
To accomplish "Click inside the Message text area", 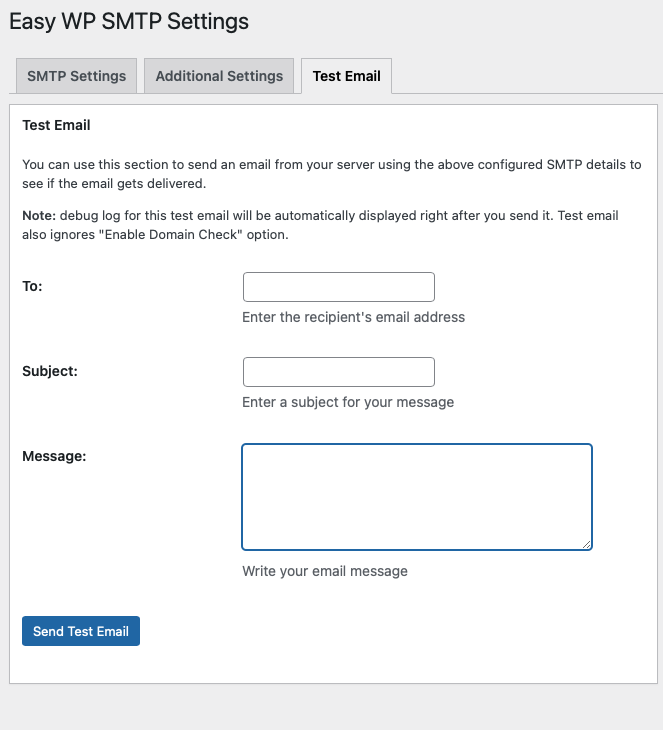I will pos(416,497).
